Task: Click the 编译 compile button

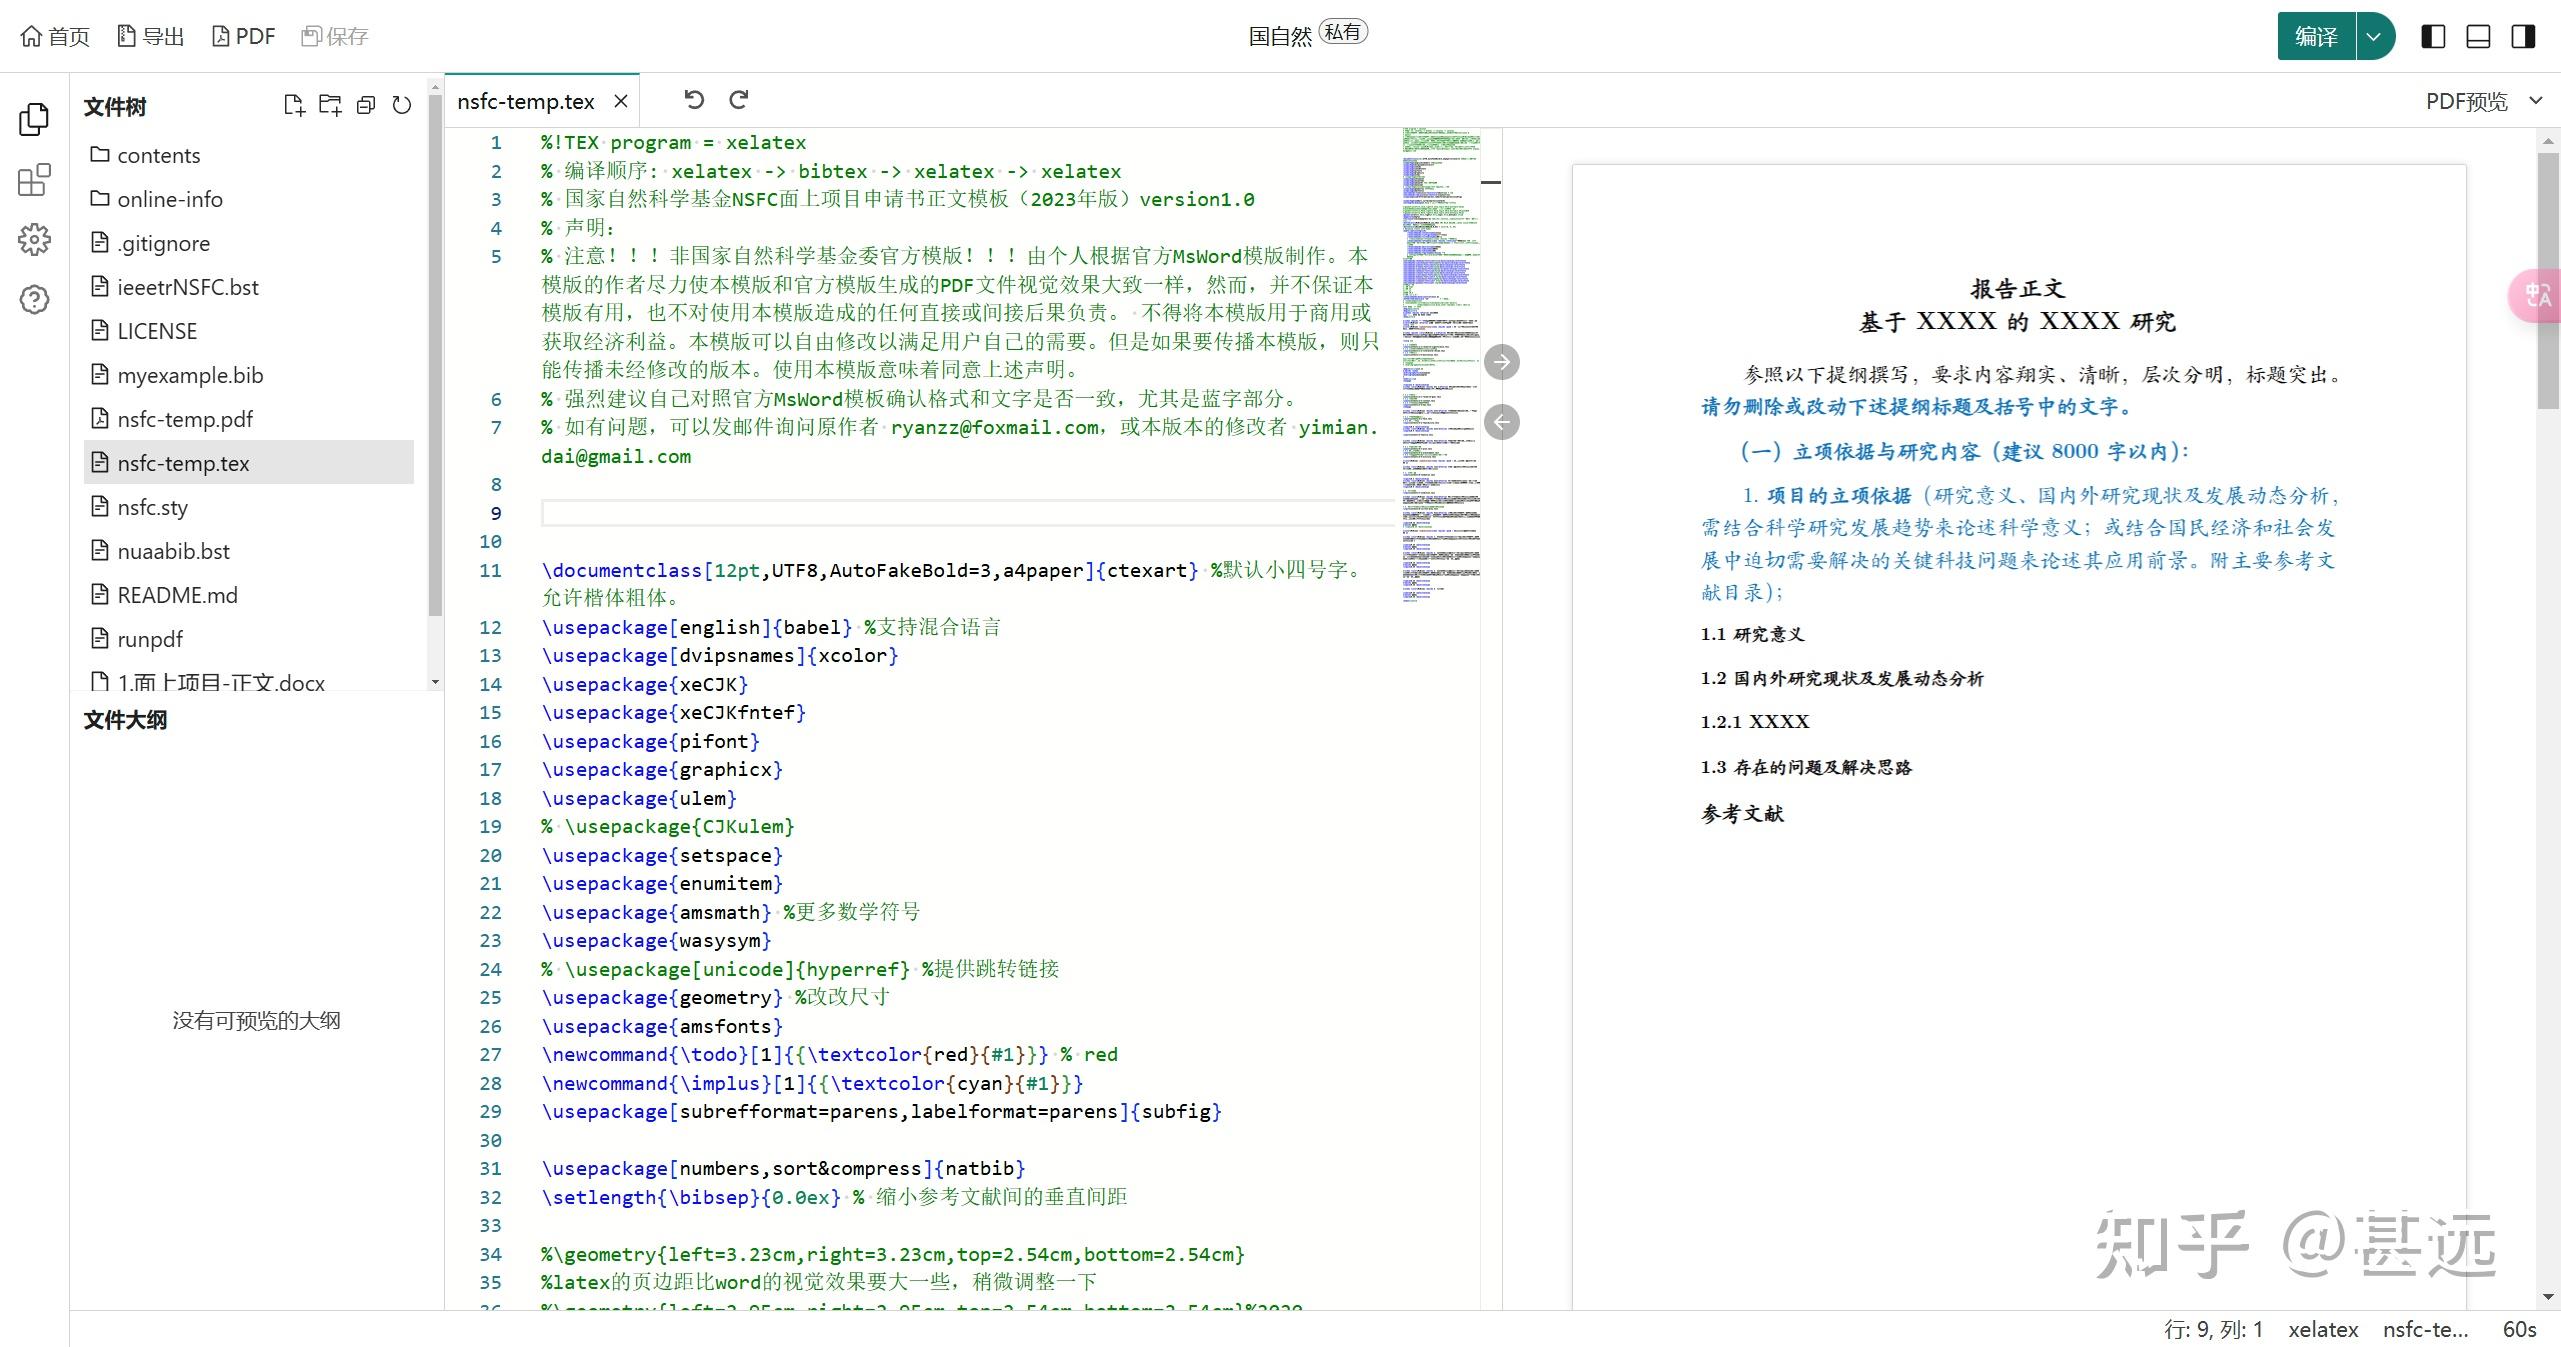Action: [x=2316, y=37]
